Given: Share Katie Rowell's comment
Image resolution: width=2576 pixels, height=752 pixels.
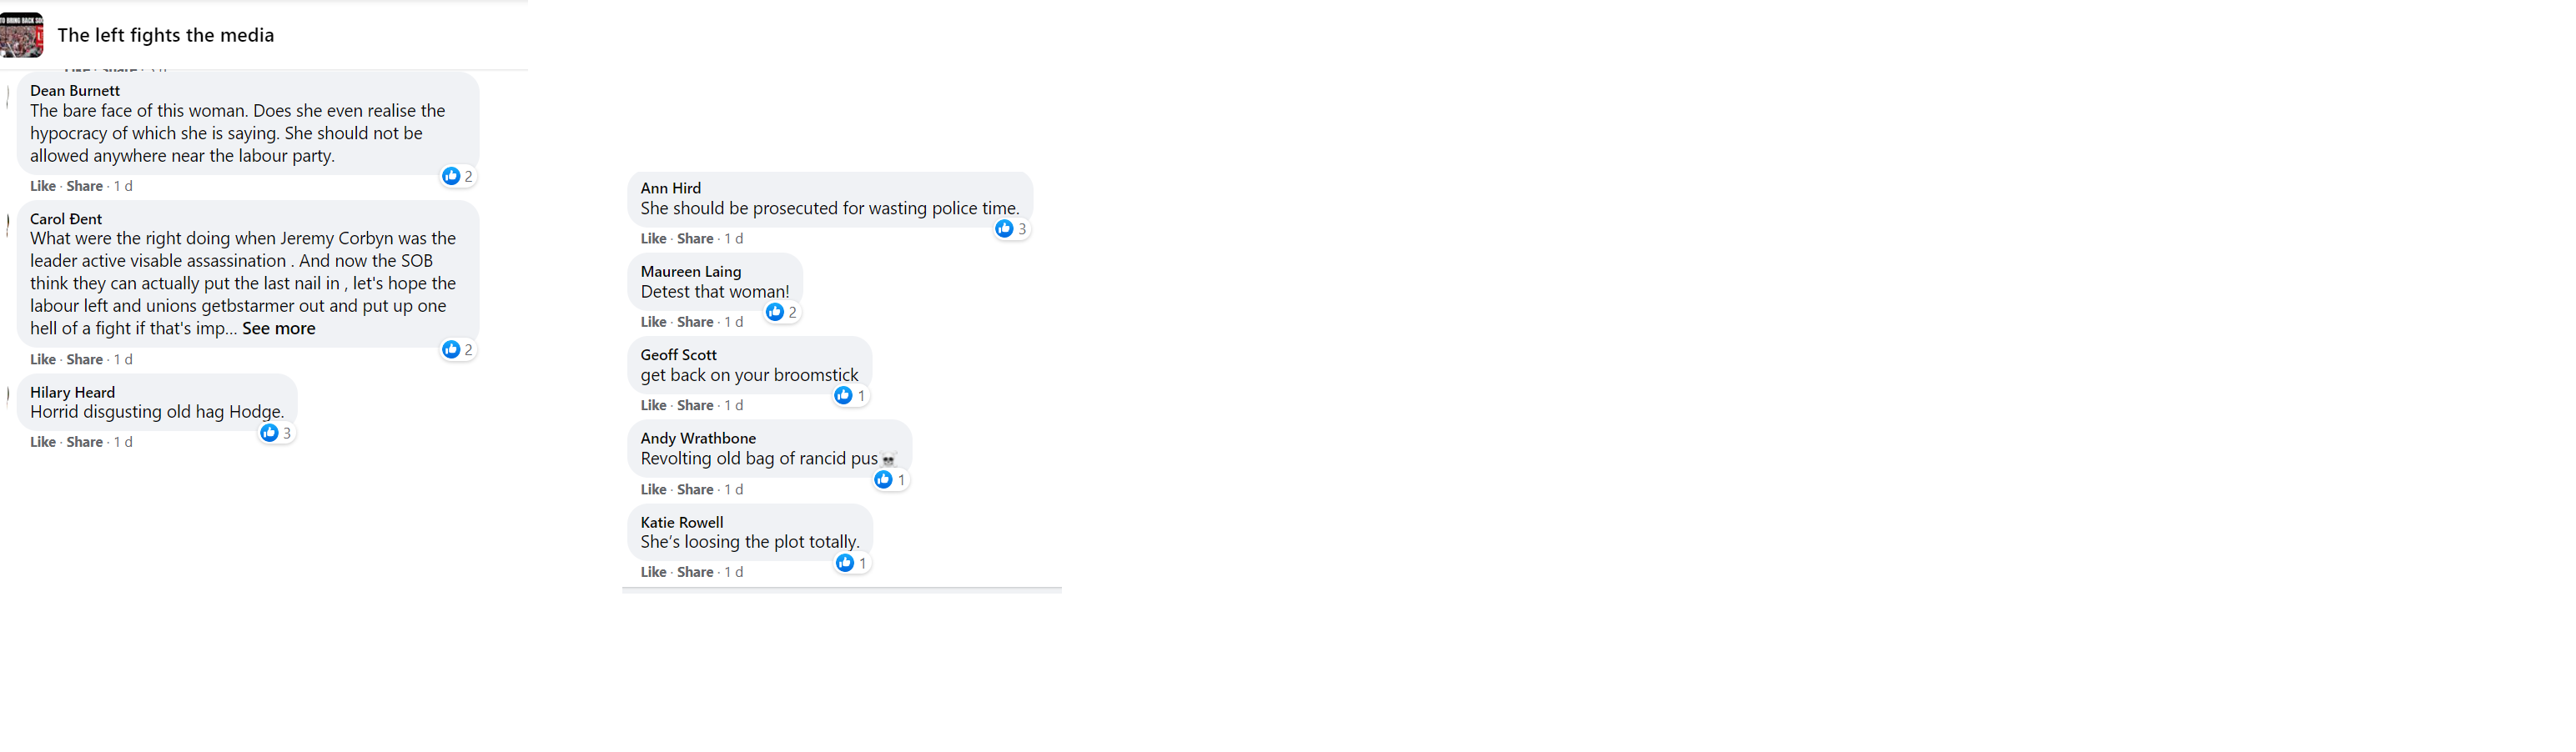Looking at the screenshot, I should coord(695,572).
